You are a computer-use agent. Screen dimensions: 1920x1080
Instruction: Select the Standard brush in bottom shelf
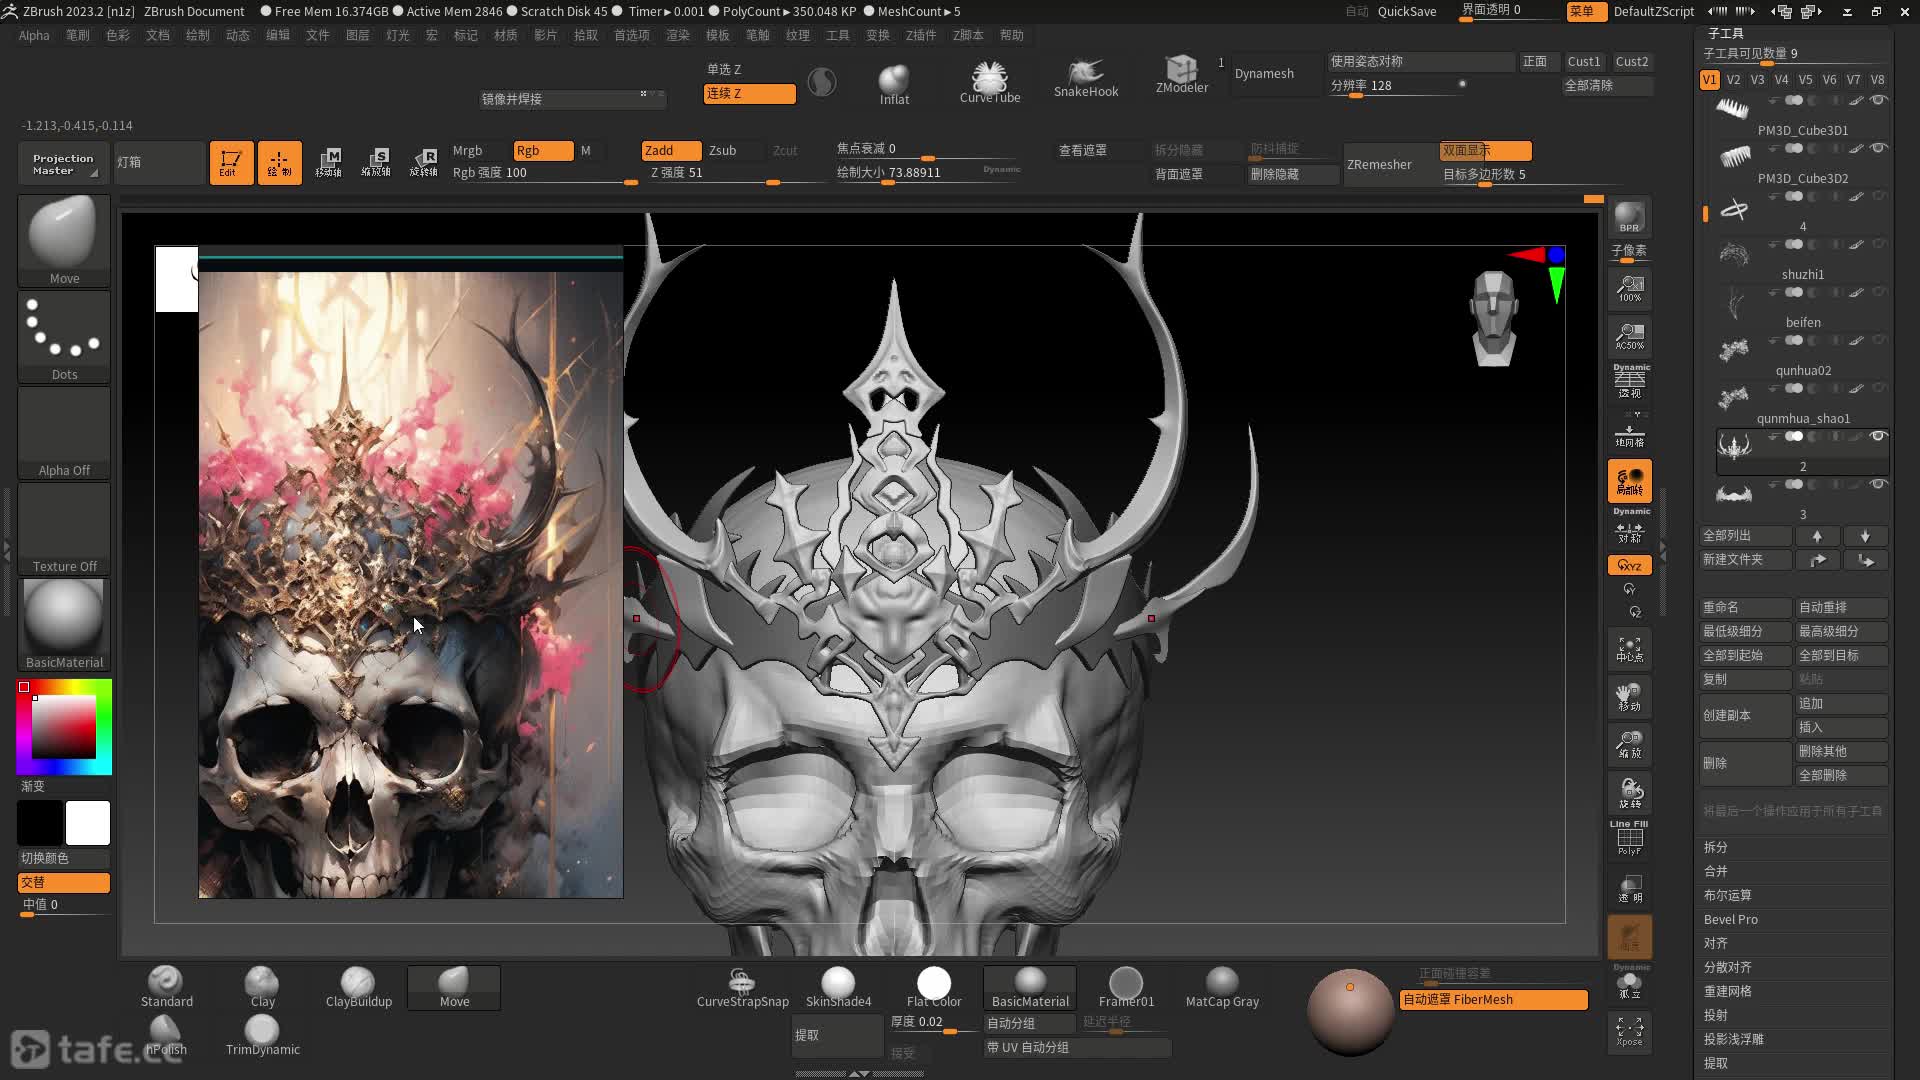click(166, 987)
